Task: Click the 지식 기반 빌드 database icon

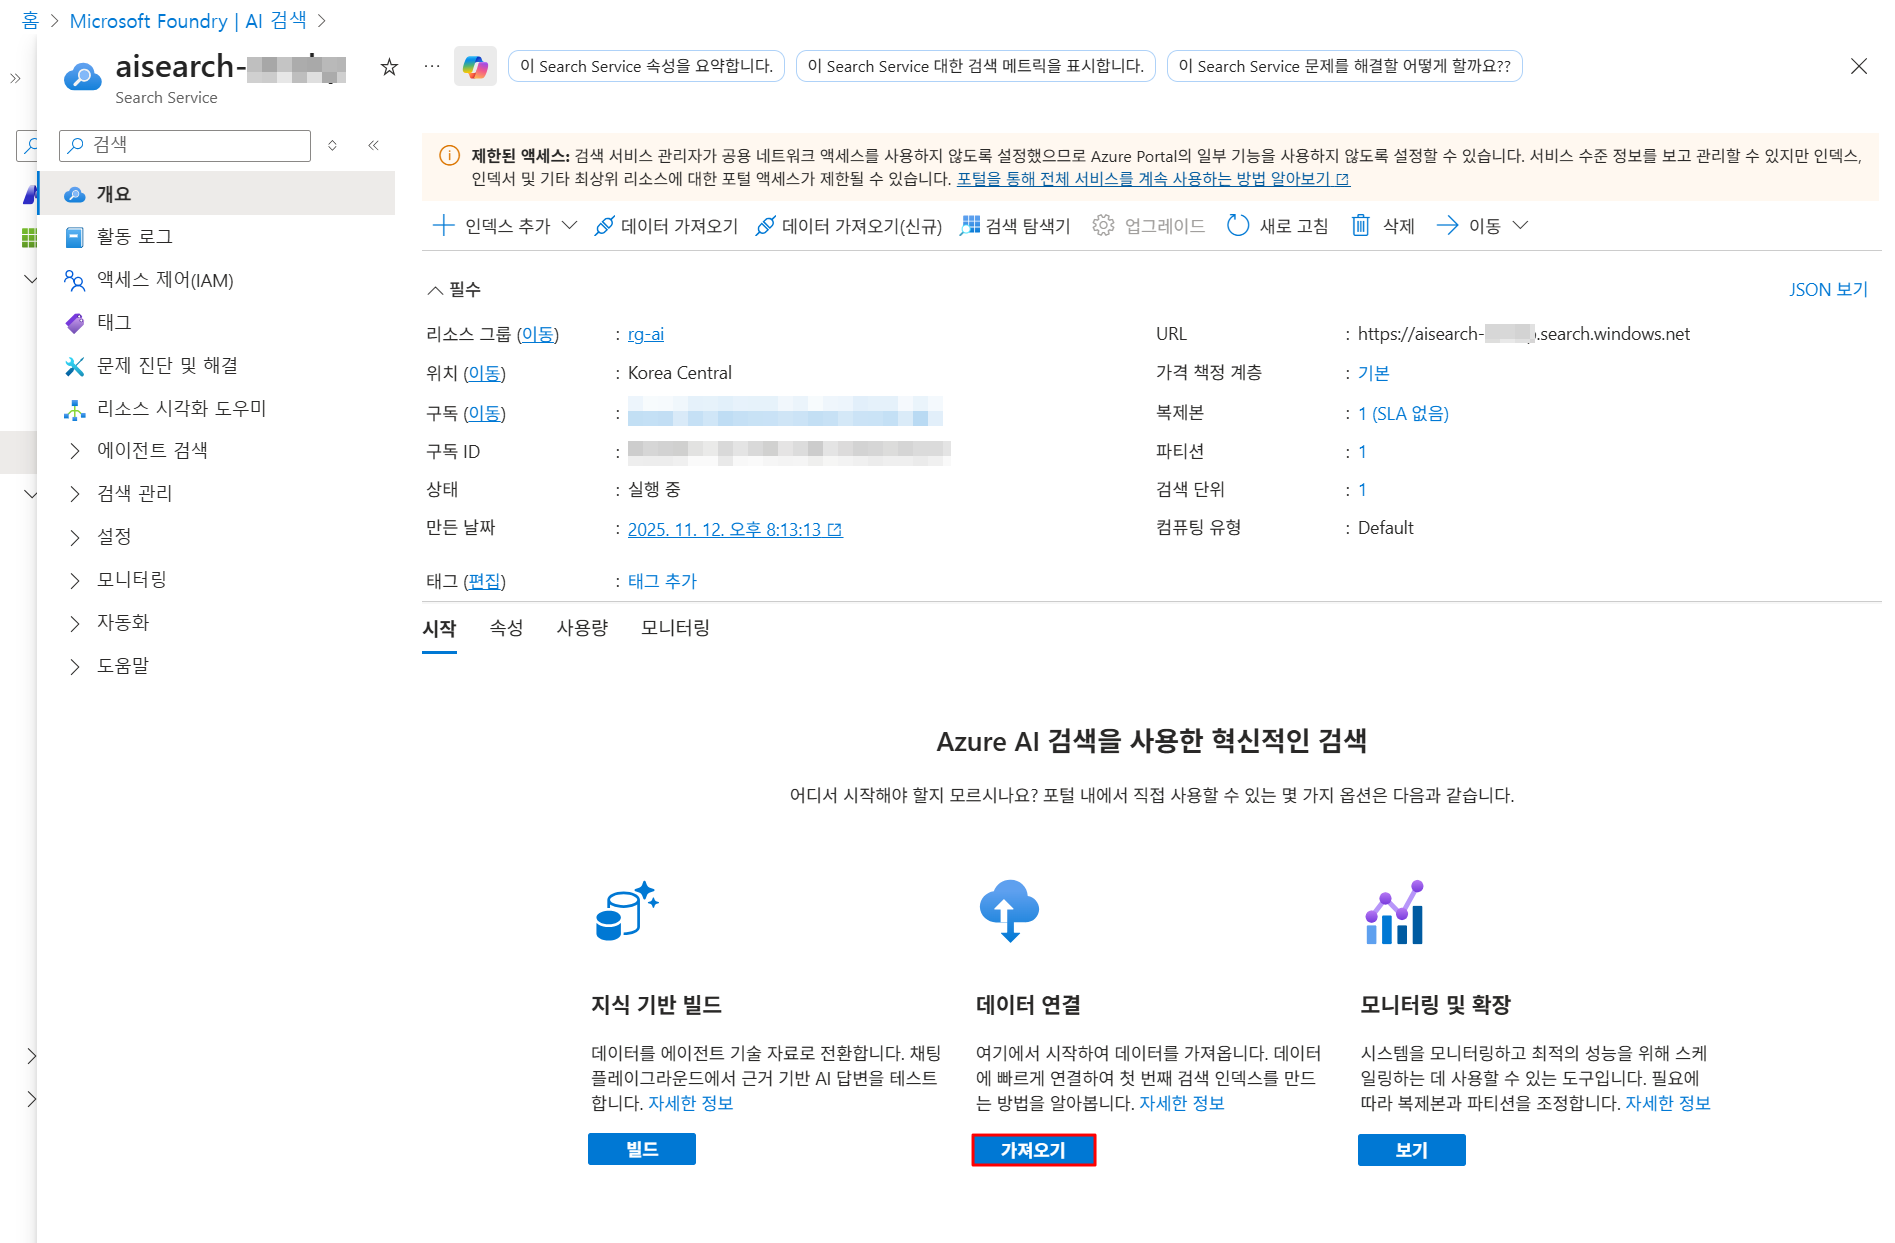Action: click(x=626, y=911)
